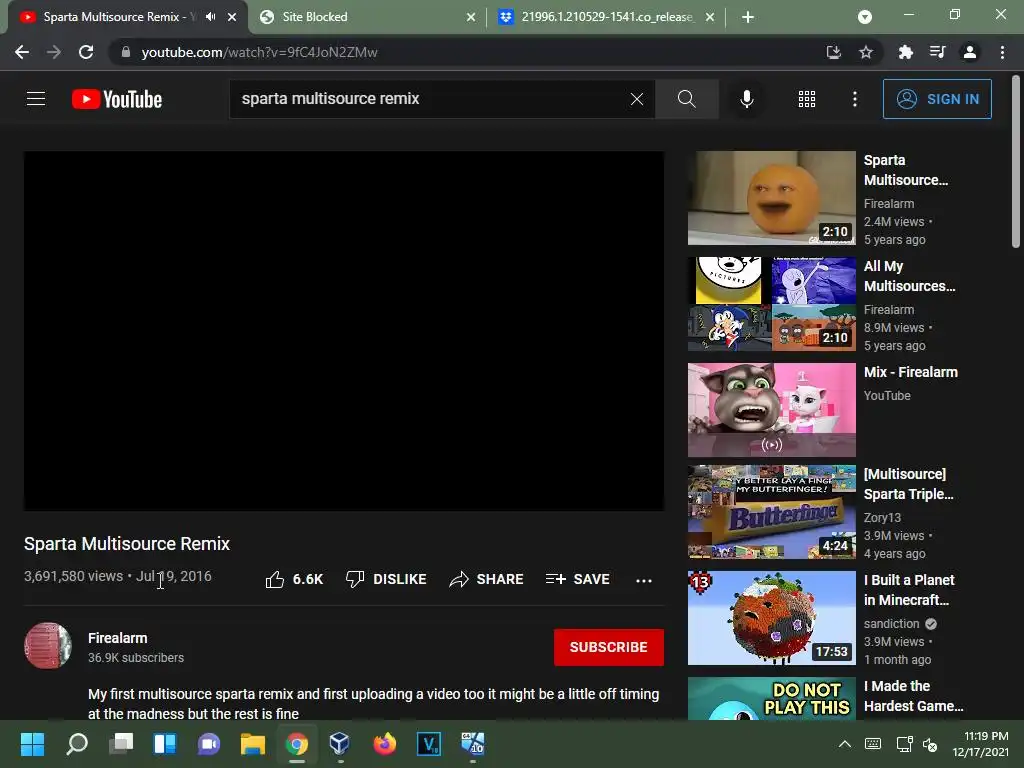
Task: Open Chrome profile icon
Action: pyautogui.click(x=970, y=52)
